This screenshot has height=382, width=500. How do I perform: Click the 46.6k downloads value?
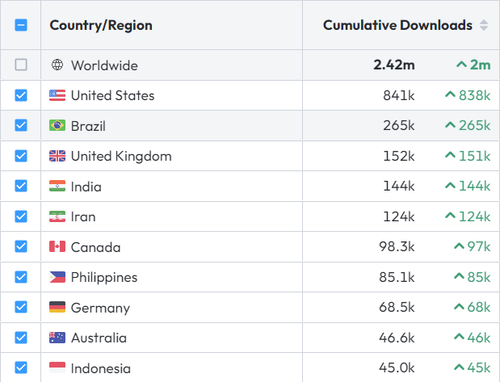(397, 338)
